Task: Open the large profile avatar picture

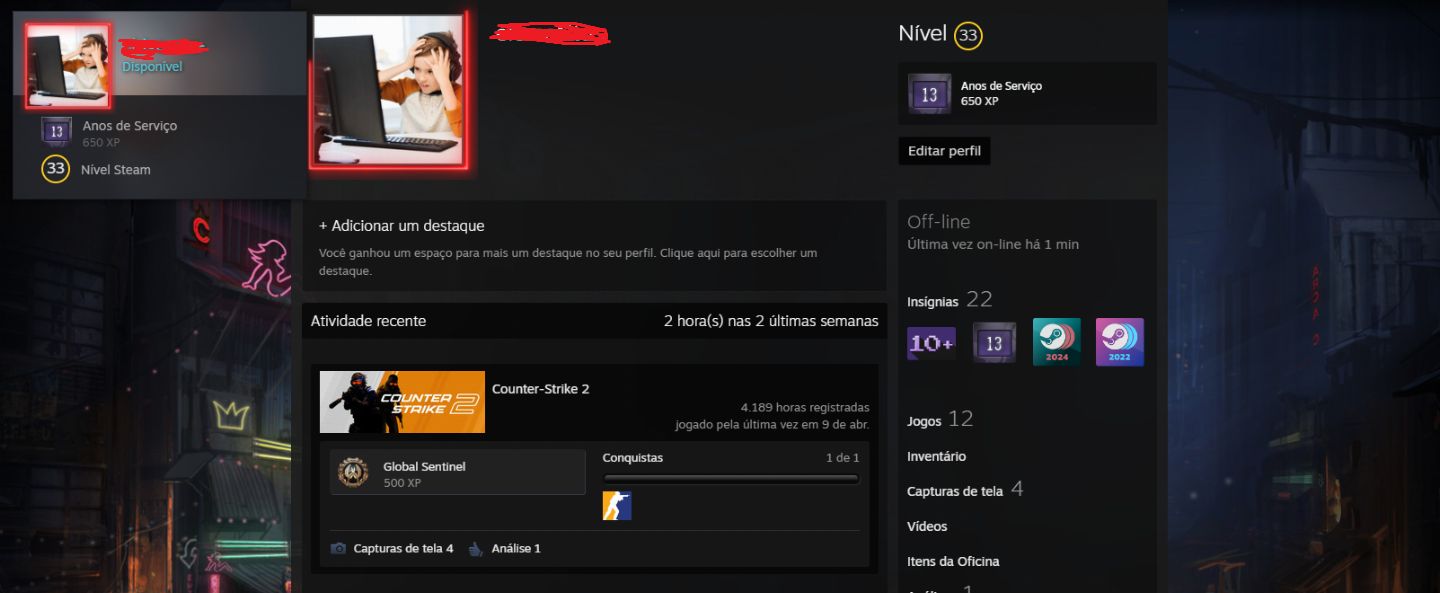Action: tap(388, 90)
